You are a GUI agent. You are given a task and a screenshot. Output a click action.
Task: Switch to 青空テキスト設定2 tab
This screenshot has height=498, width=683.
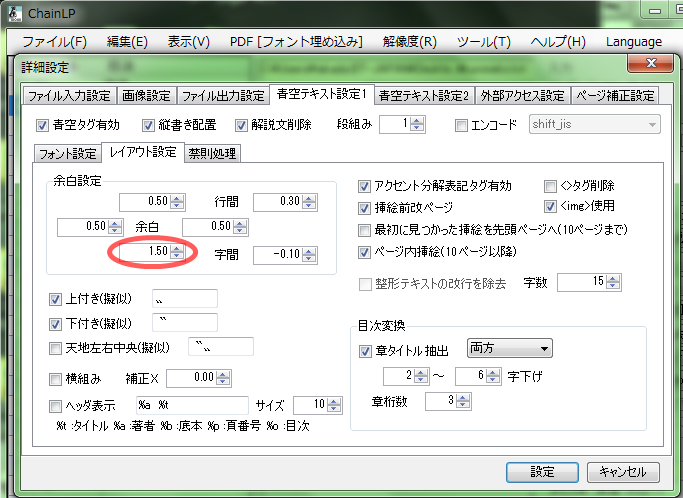click(424, 95)
